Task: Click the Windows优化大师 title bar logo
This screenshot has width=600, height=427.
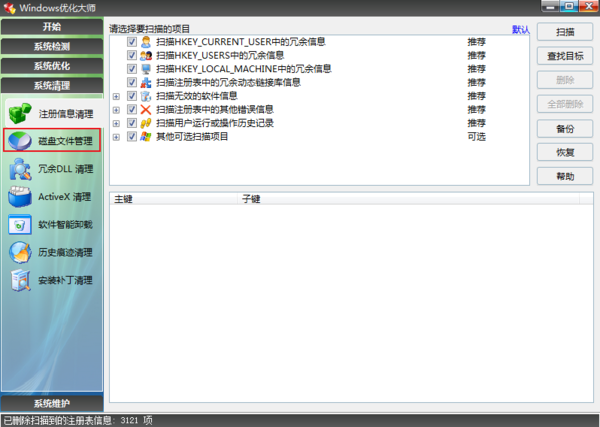Action: [9, 8]
